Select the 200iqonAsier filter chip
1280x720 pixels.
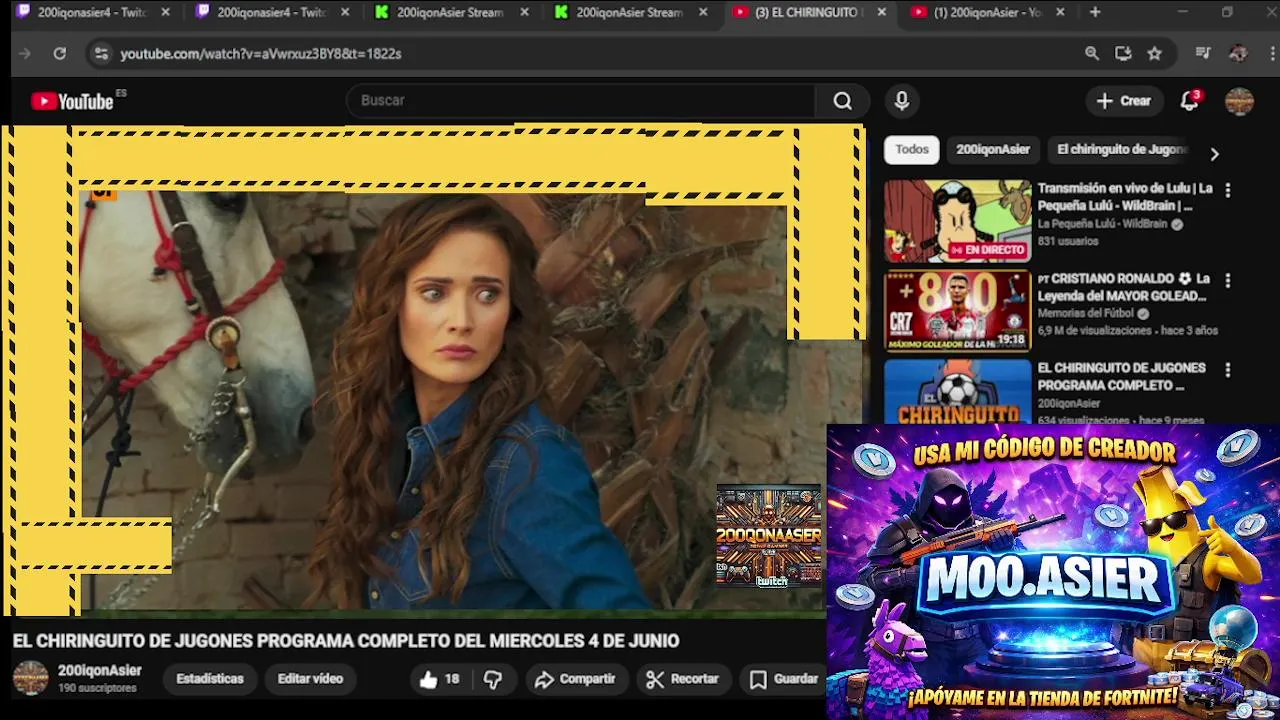[x=993, y=150]
